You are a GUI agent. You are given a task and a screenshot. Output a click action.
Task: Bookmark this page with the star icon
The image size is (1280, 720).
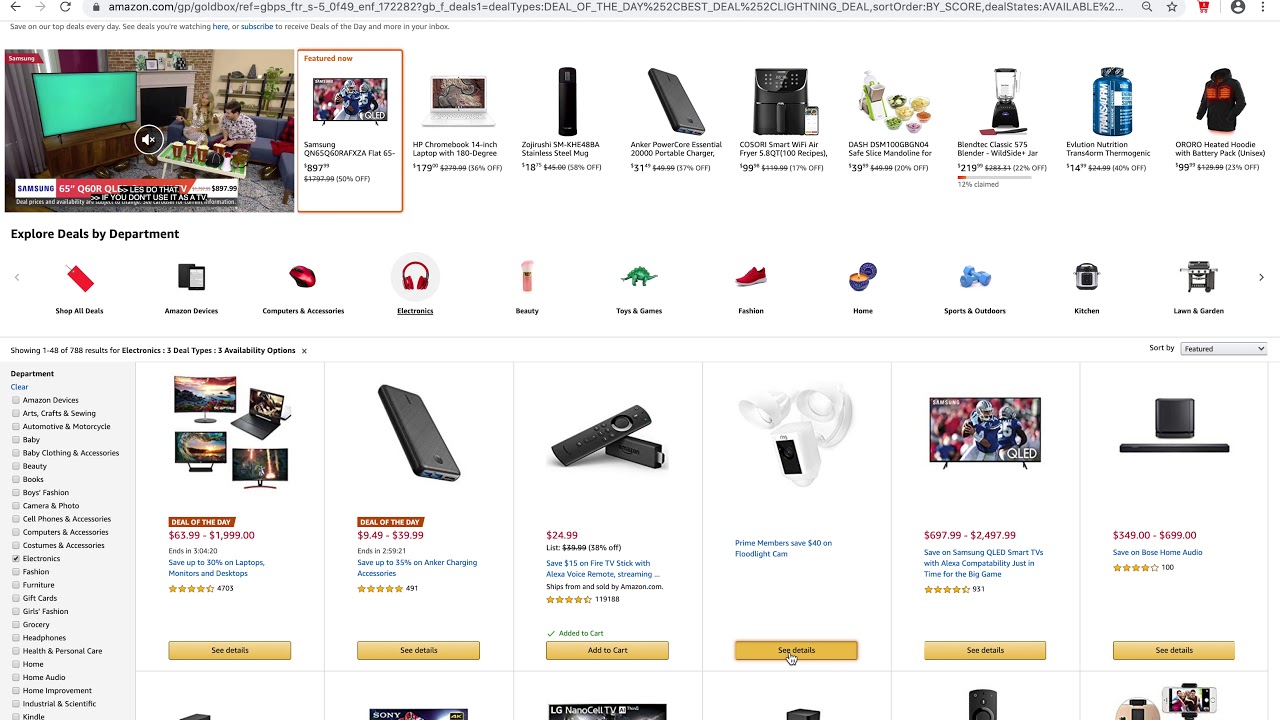pos(1172,7)
